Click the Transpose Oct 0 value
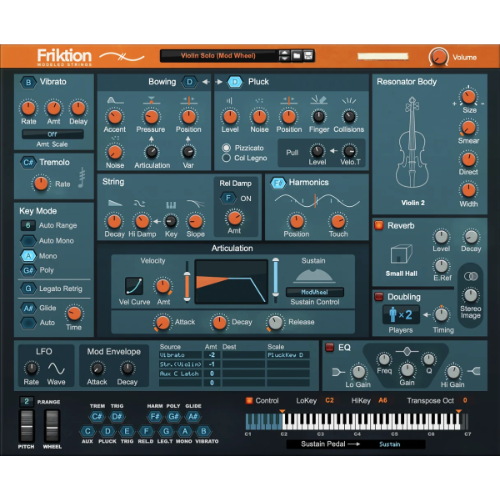Viewport: 500px width, 500px height. (x=465, y=400)
